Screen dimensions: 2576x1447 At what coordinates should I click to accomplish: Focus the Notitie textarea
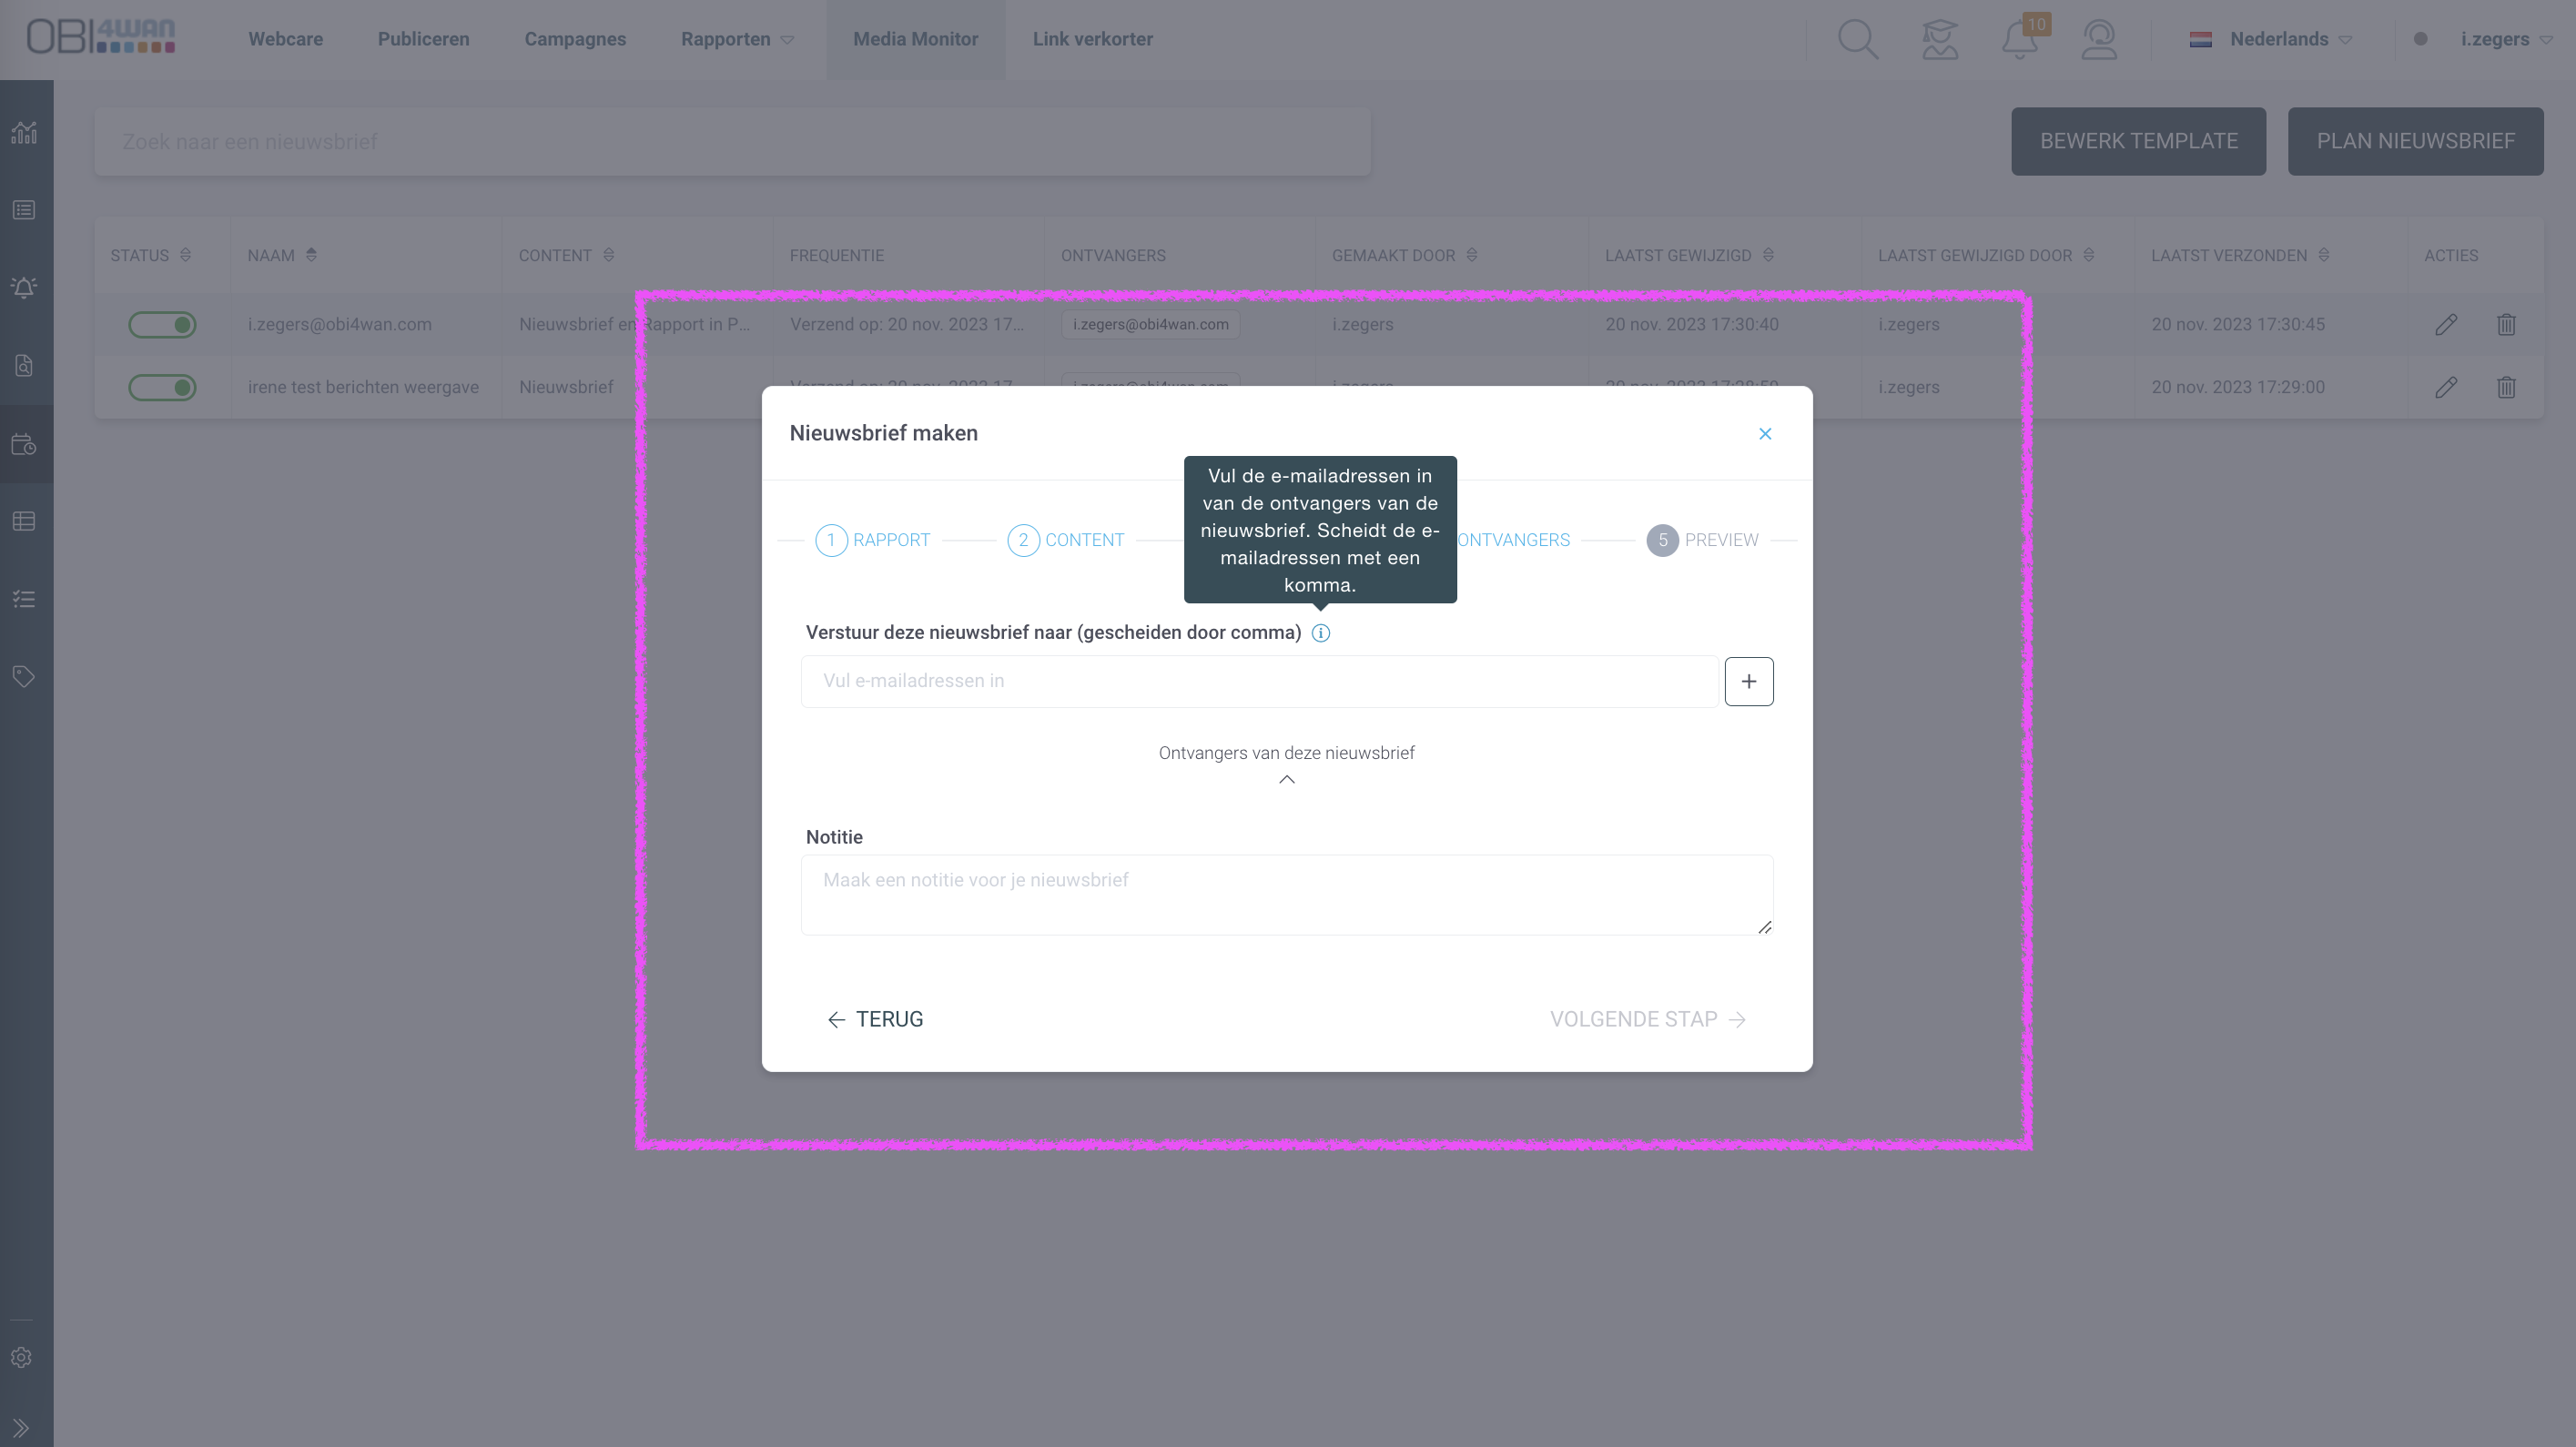coord(1287,895)
